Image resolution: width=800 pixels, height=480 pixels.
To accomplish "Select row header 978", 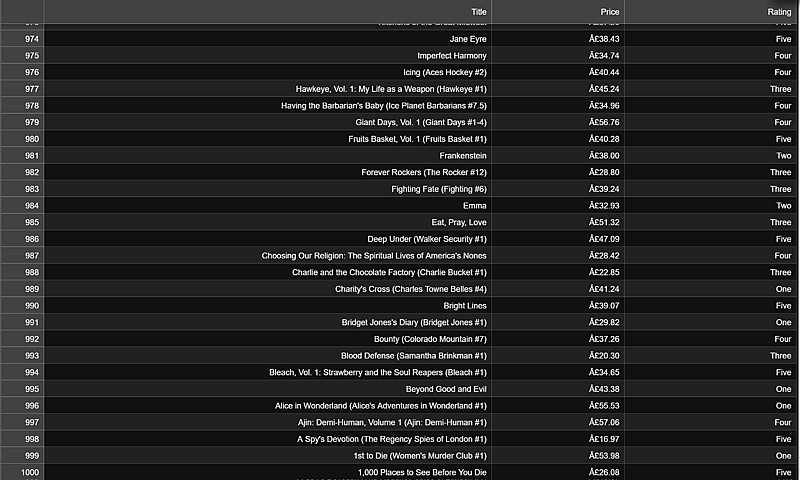I will pos(22,106).
